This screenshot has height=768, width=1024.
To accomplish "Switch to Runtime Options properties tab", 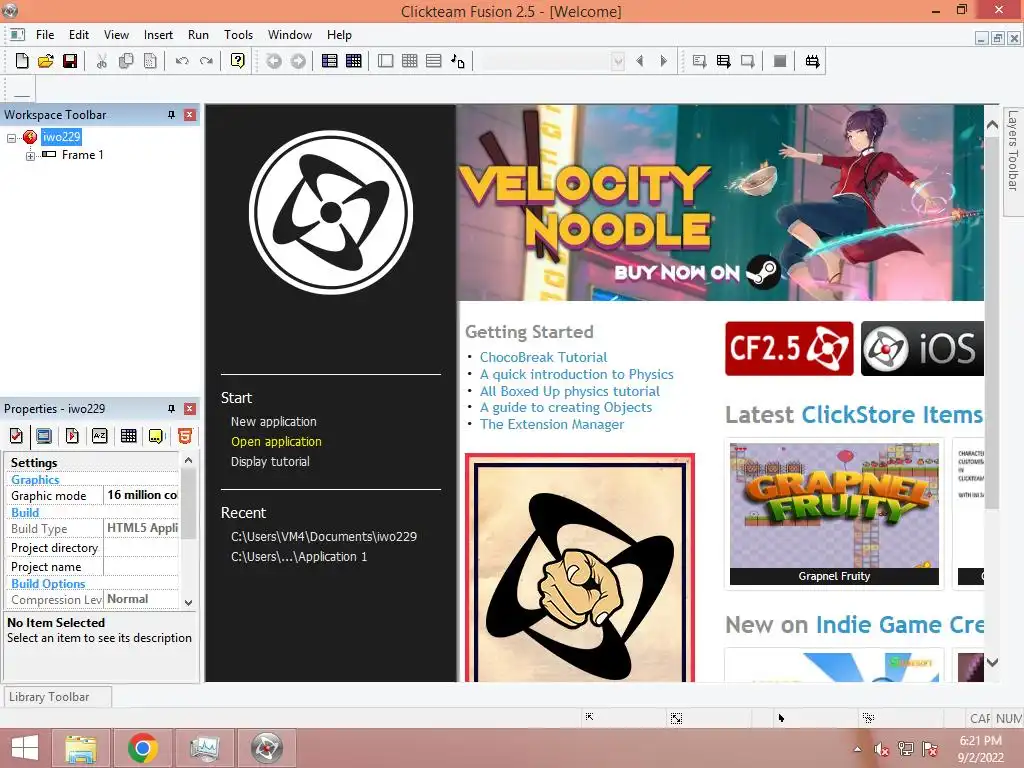I will coord(72,436).
